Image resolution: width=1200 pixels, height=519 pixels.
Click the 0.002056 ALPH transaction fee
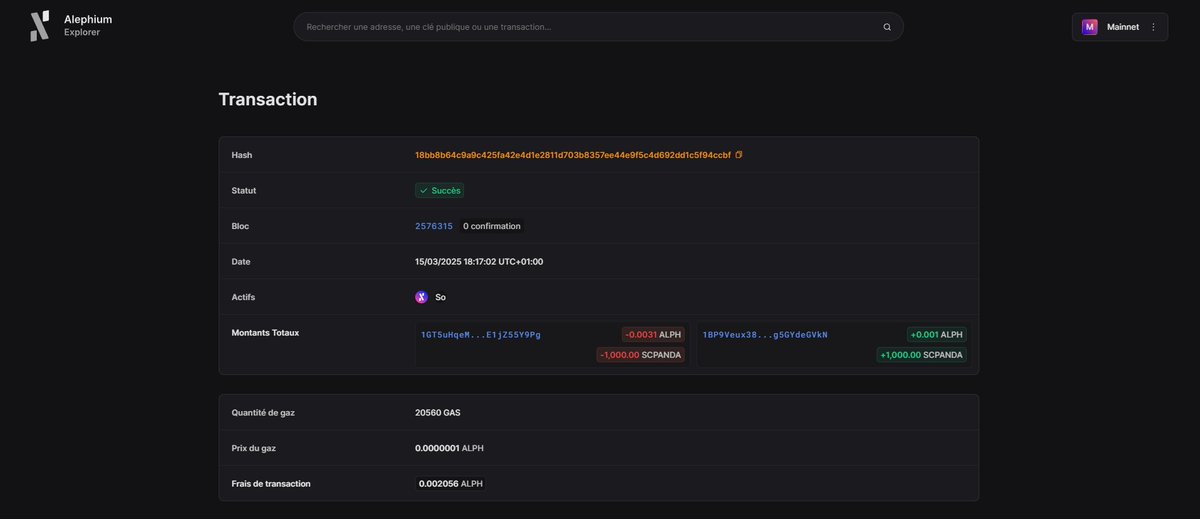451,484
